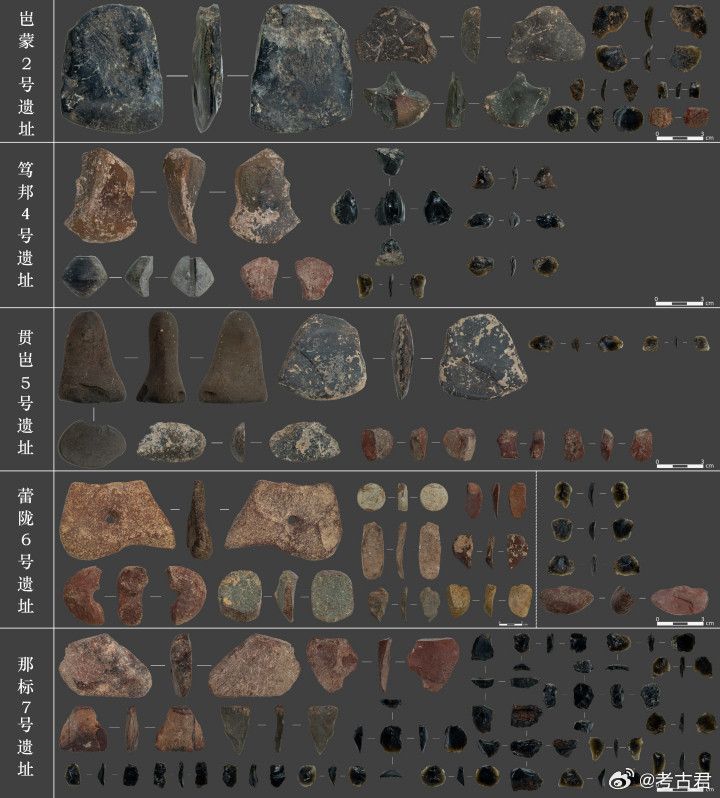Viewport: 720px width, 798px height.
Task: Click the 3 cm scale bar in 蕾陇6号遗址 right section
Action: [x=684, y=621]
